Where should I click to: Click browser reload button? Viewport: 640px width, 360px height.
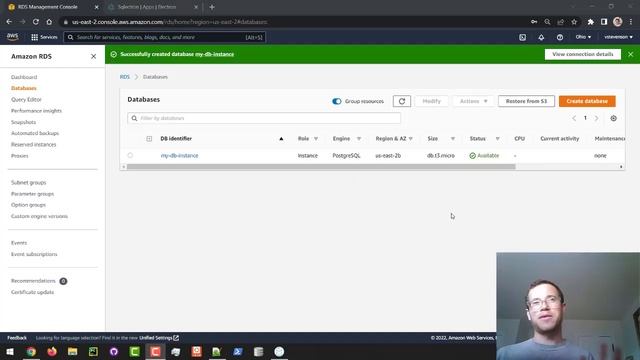(x=36, y=22)
